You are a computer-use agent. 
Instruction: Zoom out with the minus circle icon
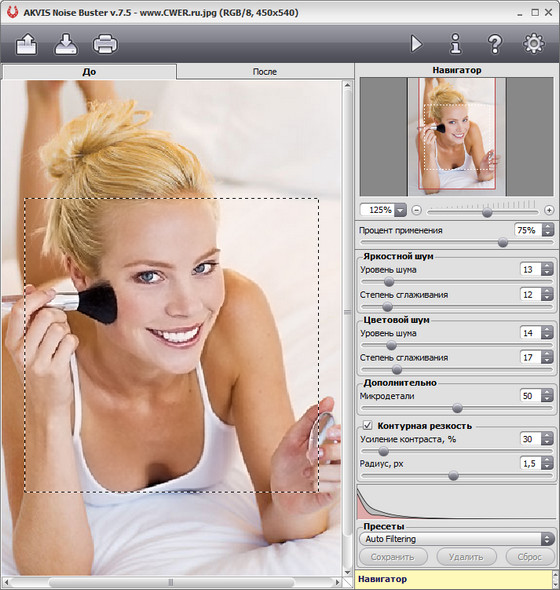416,210
